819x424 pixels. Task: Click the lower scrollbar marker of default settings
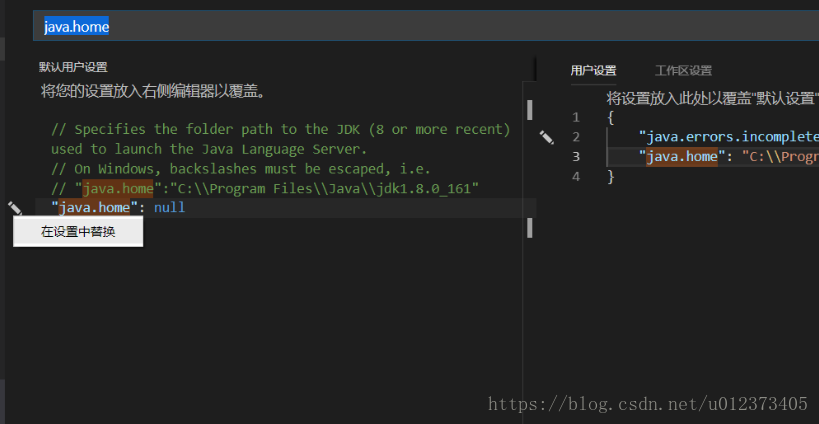point(530,228)
